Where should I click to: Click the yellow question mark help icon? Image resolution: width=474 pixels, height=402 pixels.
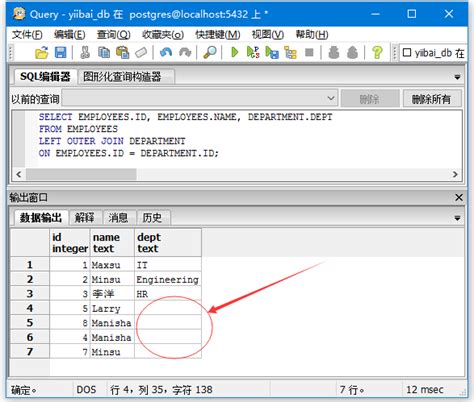377,53
